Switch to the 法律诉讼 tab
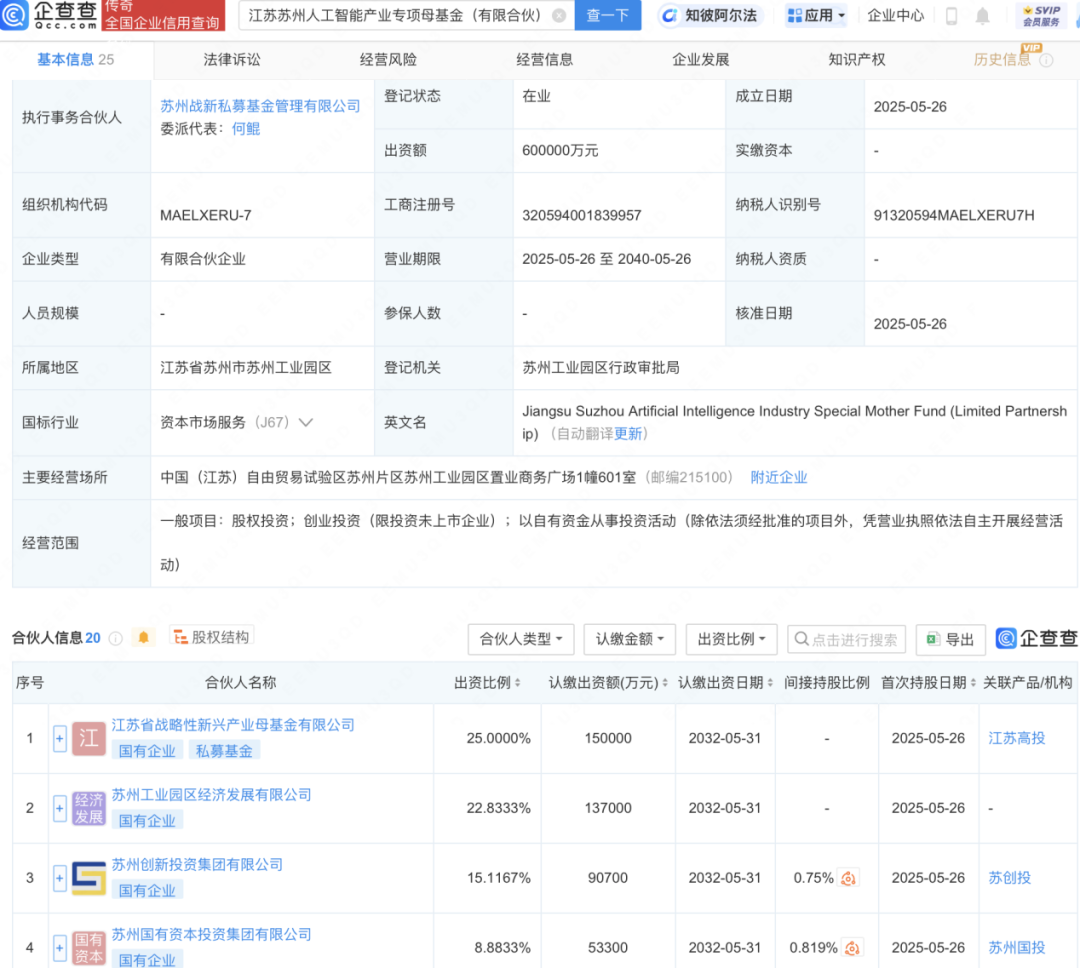 coord(232,60)
